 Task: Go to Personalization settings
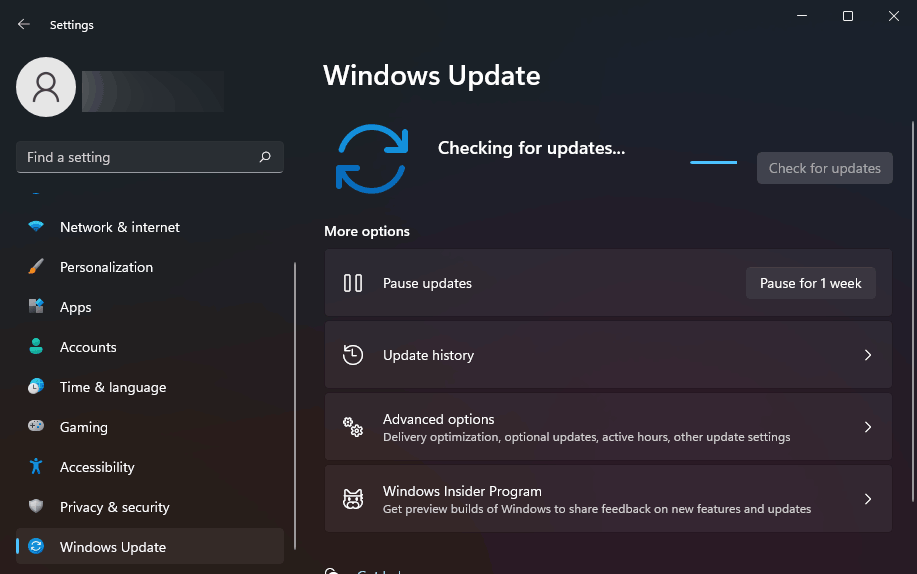[150, 267]
